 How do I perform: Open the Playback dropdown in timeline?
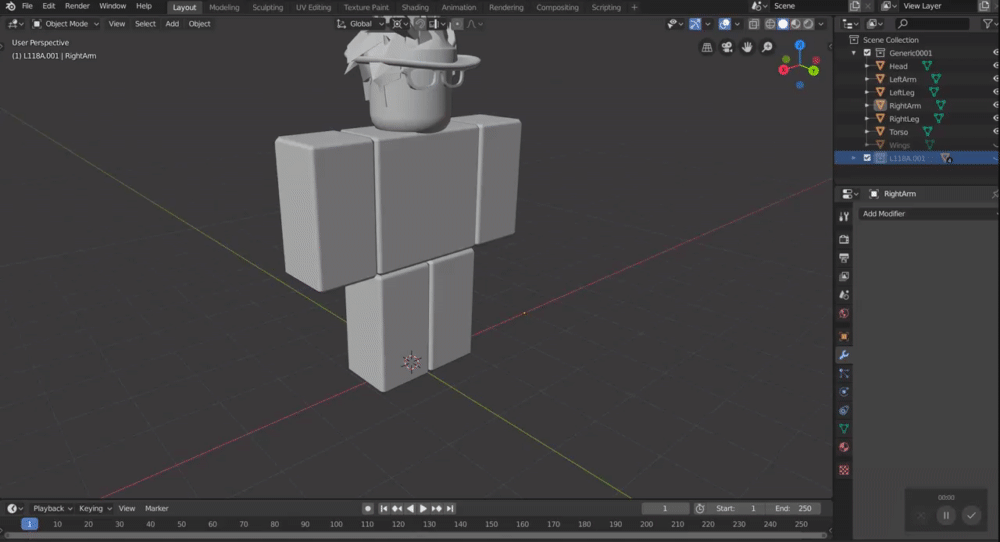click(52, 508)
